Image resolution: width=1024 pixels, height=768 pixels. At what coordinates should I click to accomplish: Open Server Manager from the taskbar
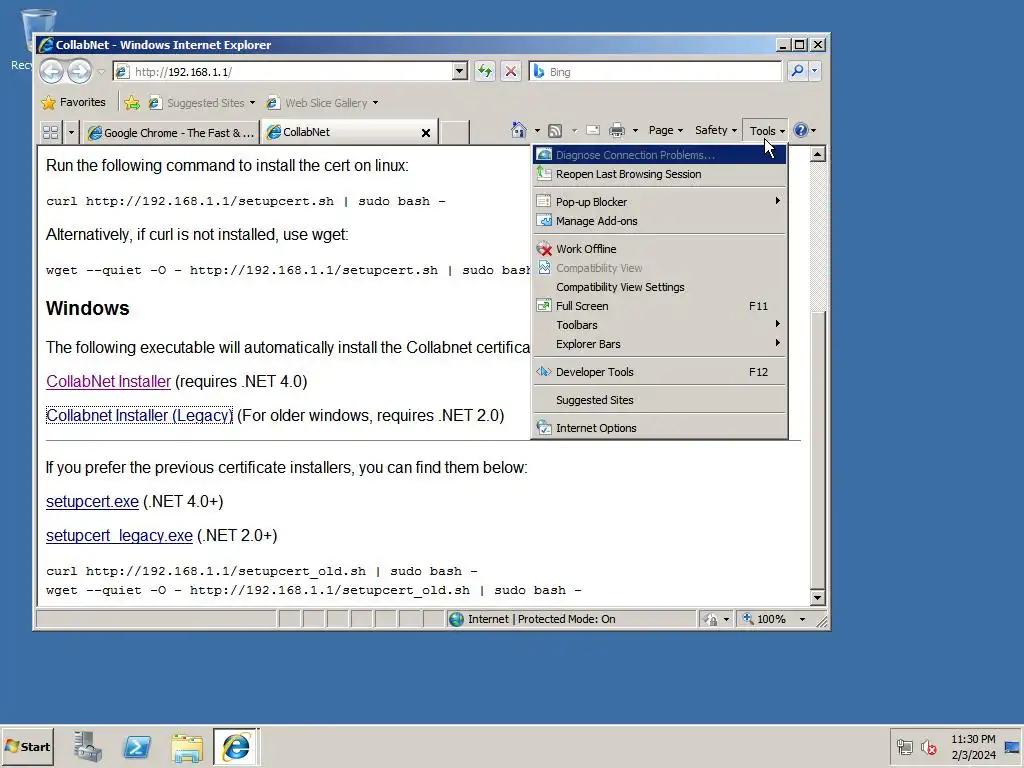click(88, 746)
